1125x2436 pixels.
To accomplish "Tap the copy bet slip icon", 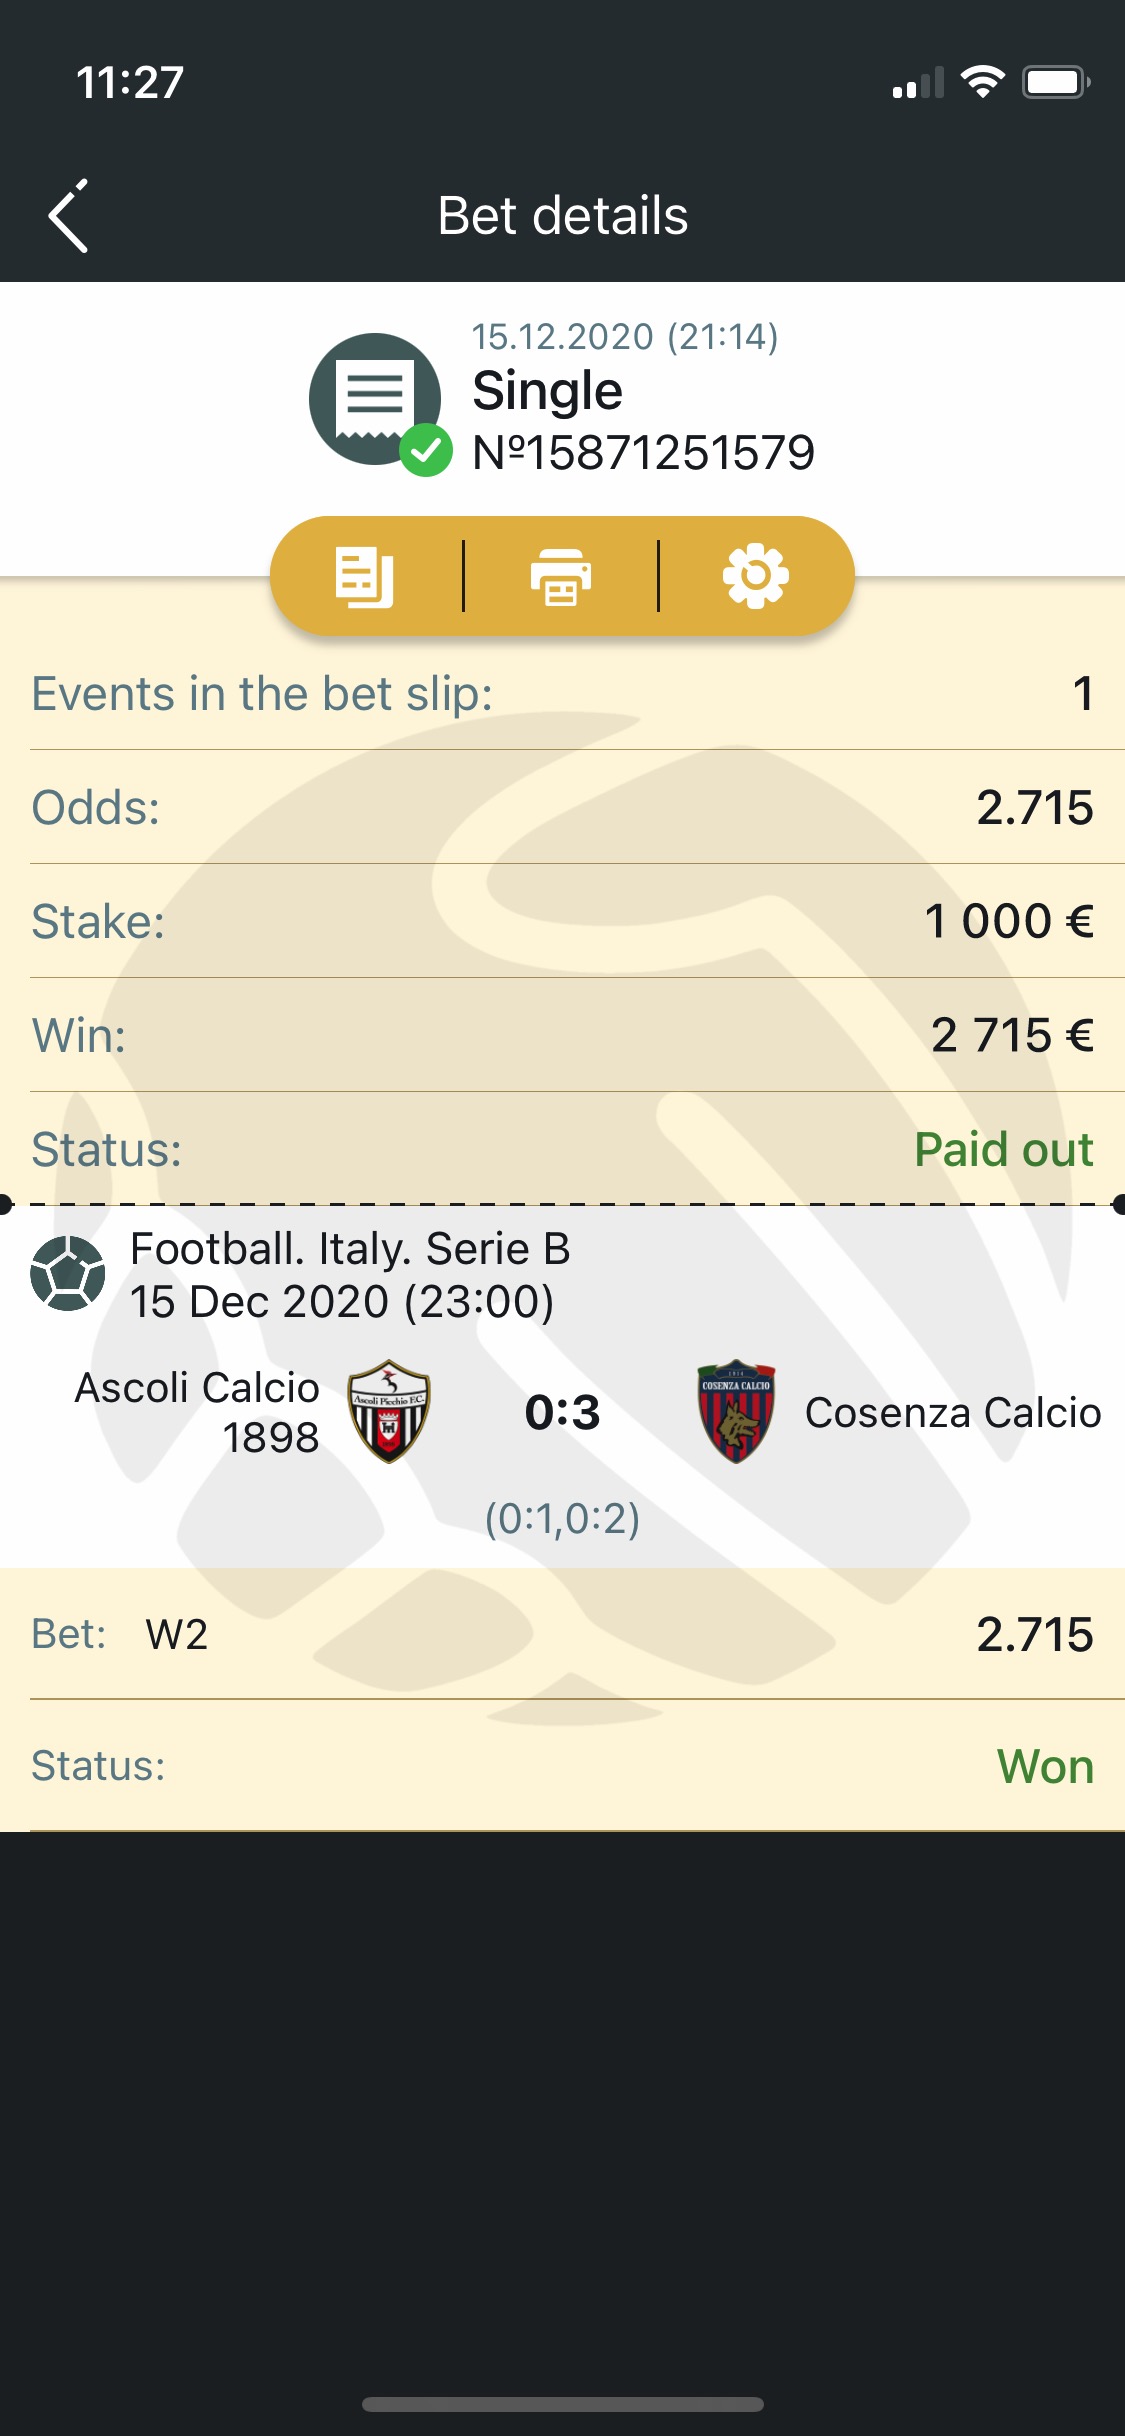I will (364, 577).
